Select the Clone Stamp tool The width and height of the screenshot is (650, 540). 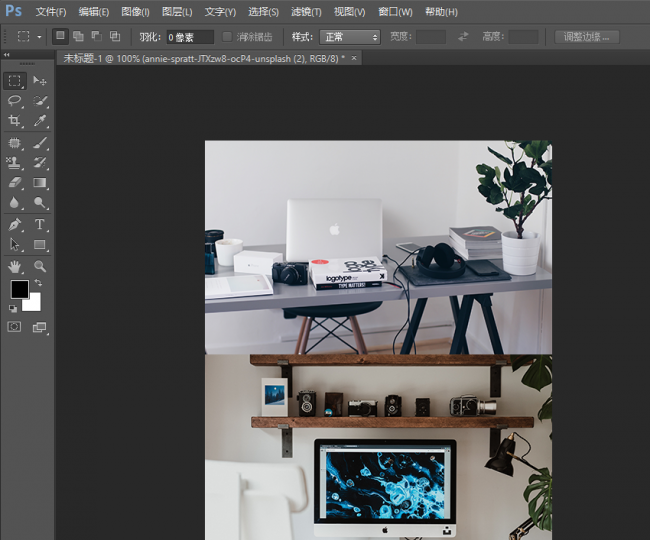point(15,162)
